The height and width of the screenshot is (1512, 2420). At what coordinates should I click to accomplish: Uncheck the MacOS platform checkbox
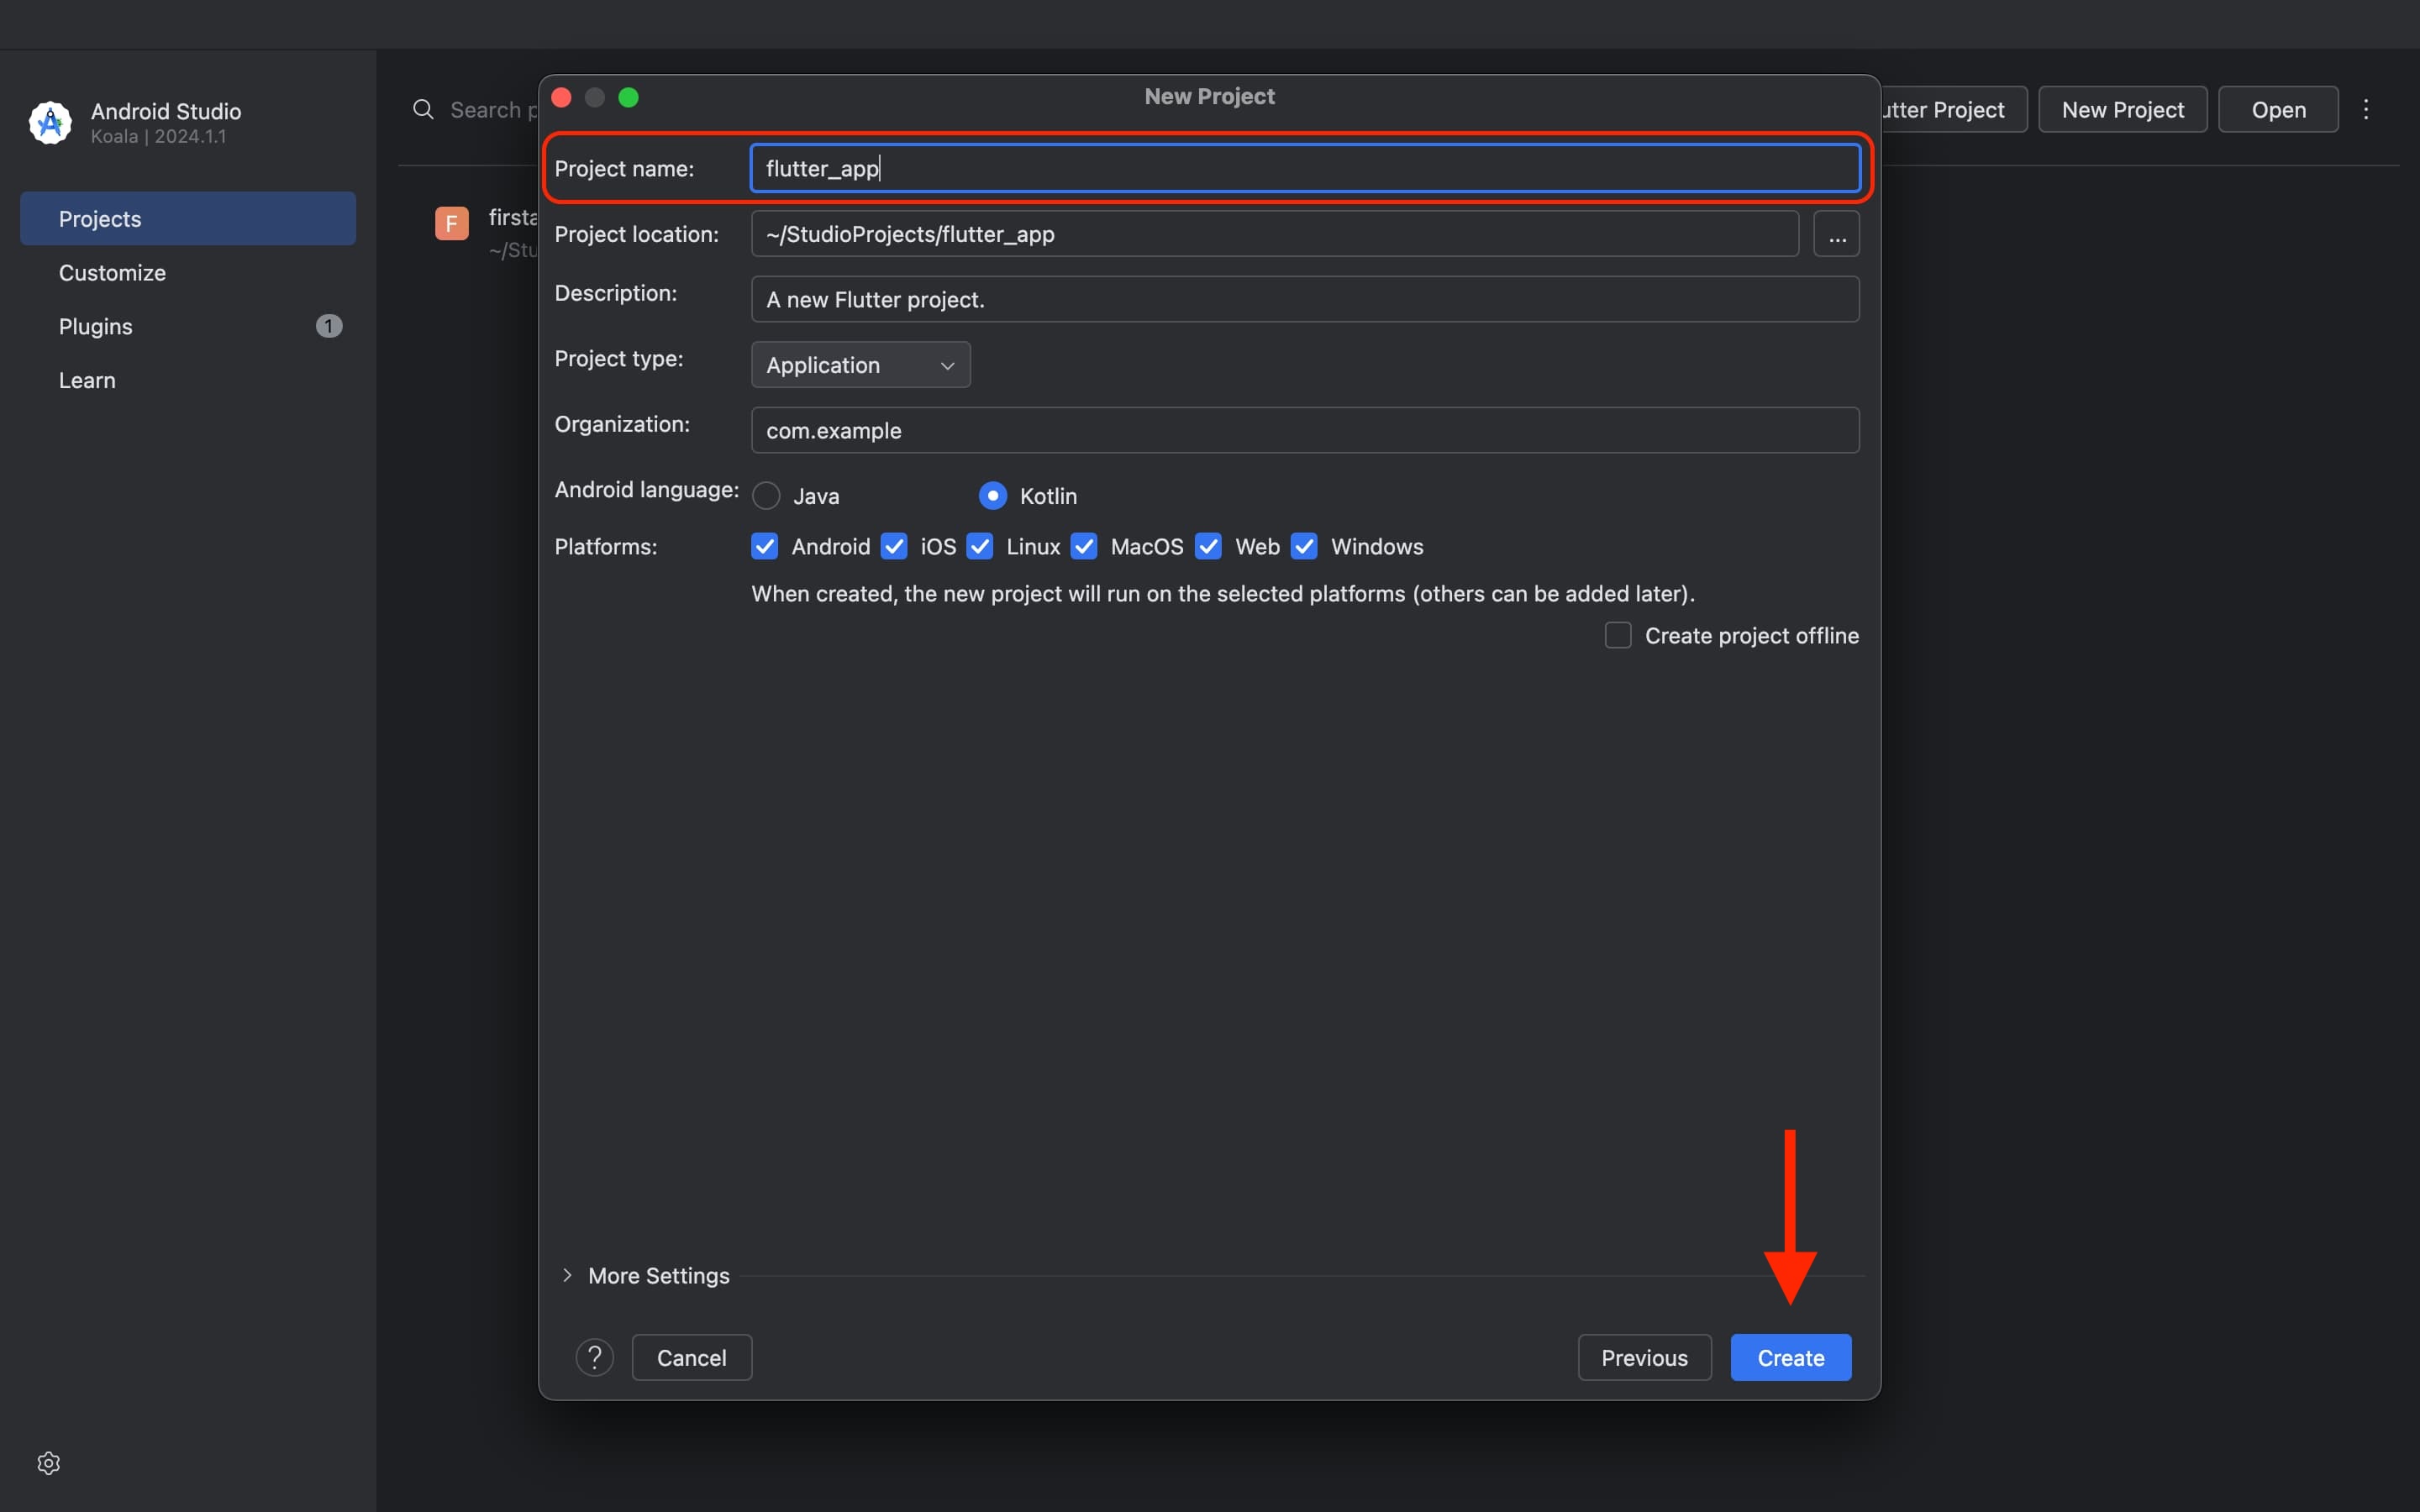[x=1084, y=546]
